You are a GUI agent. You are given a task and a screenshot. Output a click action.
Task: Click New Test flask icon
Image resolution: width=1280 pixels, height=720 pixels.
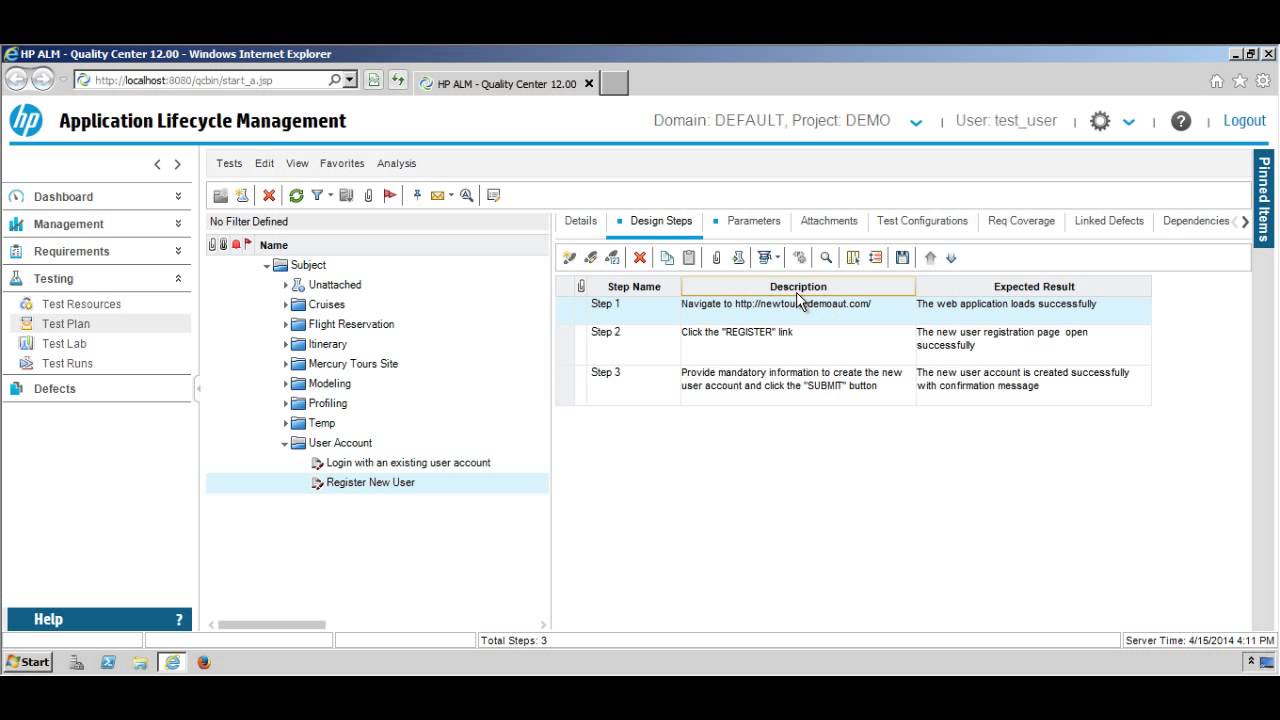[x=242, y=196]
